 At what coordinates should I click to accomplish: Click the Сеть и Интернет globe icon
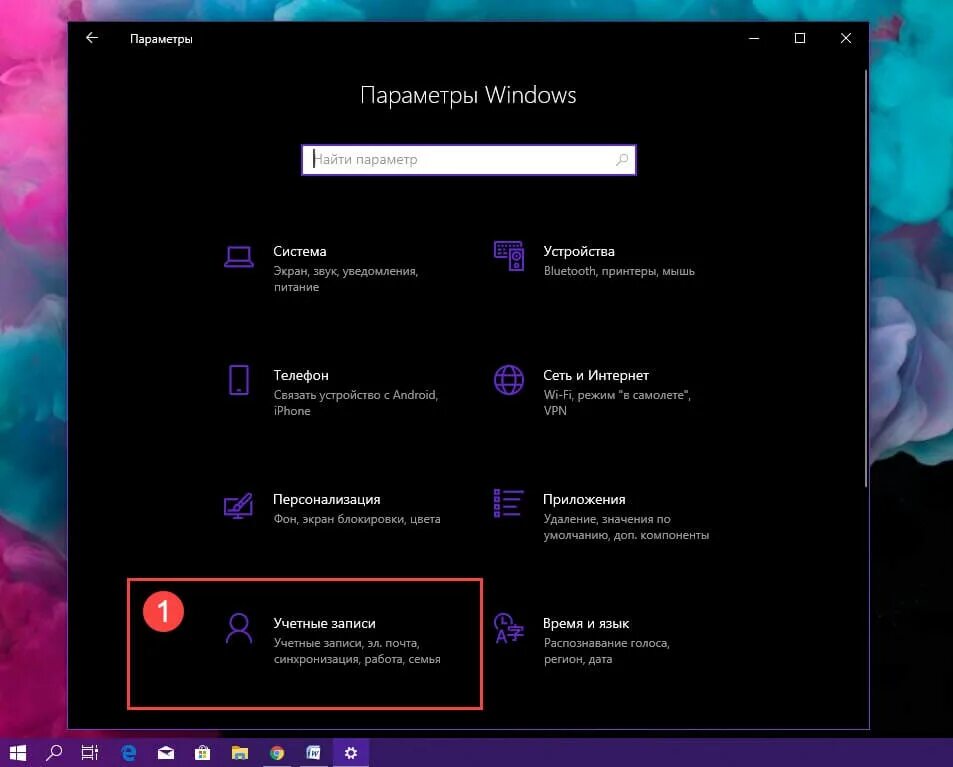[509, 380]
